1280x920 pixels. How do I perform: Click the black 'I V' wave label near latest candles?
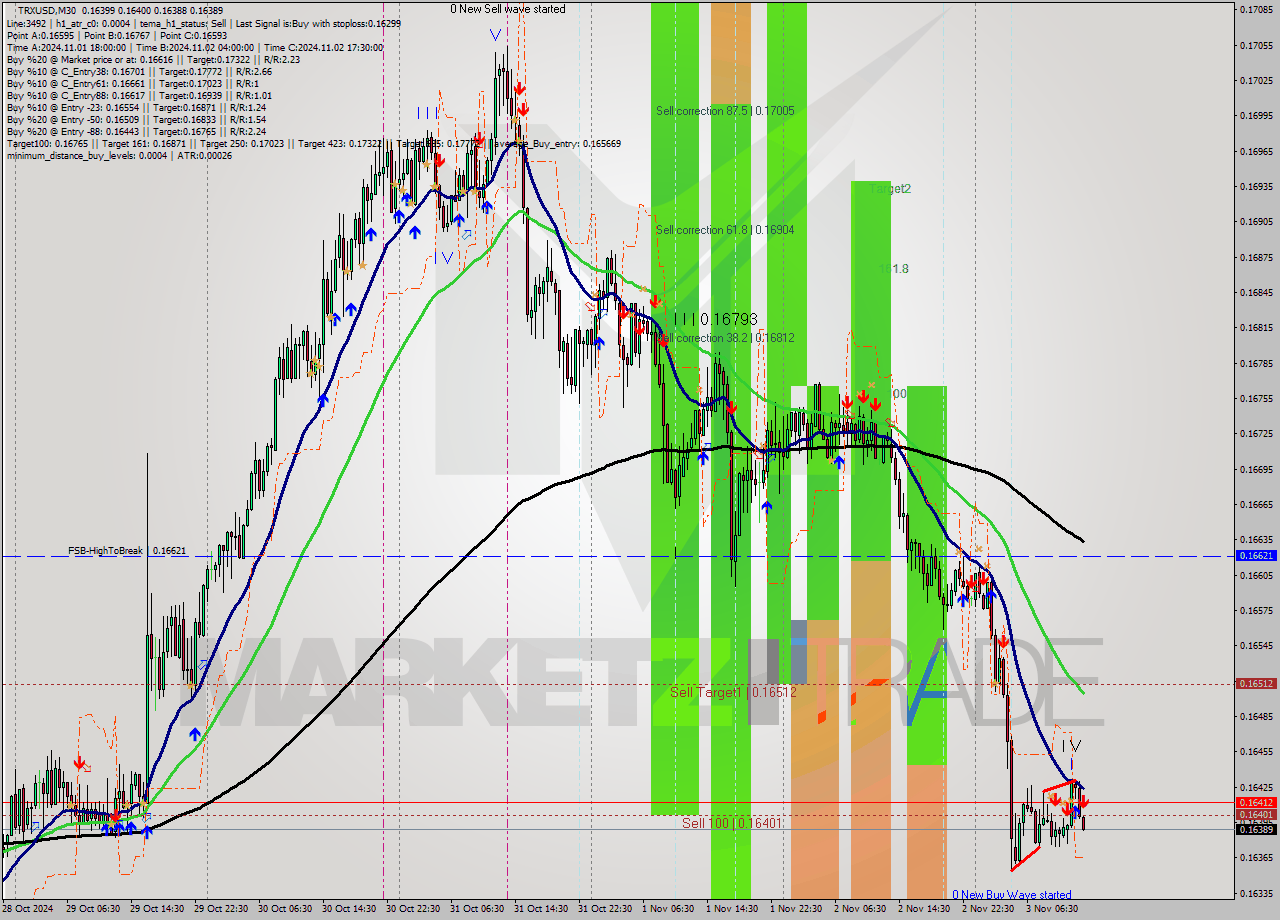pyautogui.click(x=1071, y=746)
